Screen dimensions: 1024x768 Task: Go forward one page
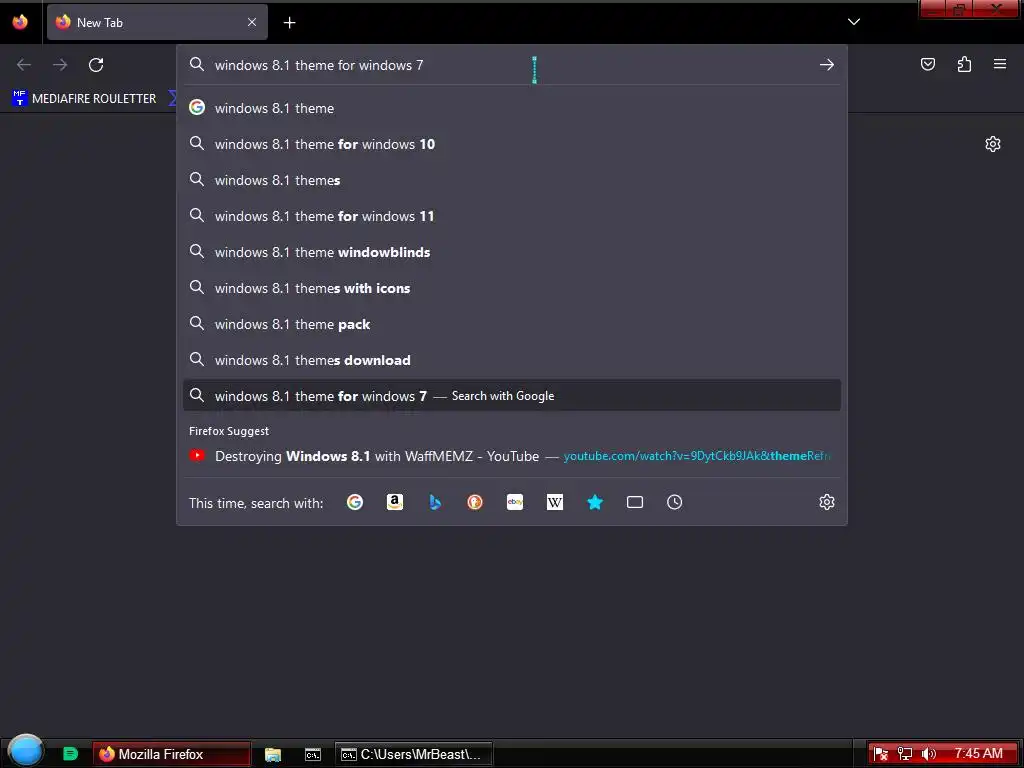coord(60,65)
